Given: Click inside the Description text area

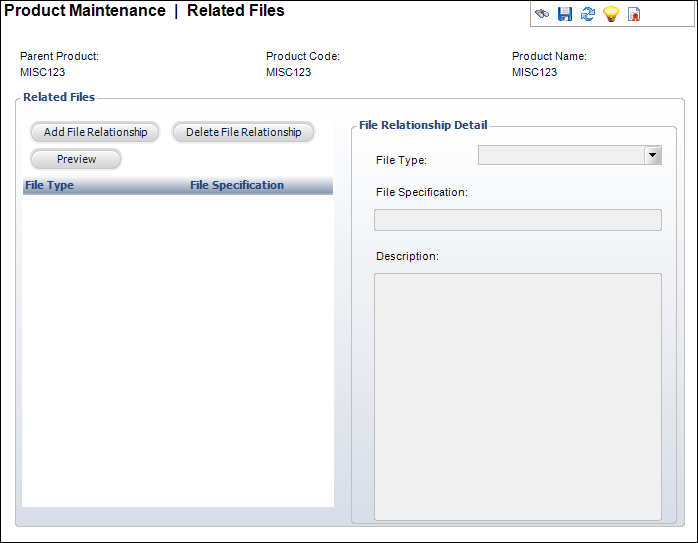Looking at the screenshot, I should [x=518, y=397].
